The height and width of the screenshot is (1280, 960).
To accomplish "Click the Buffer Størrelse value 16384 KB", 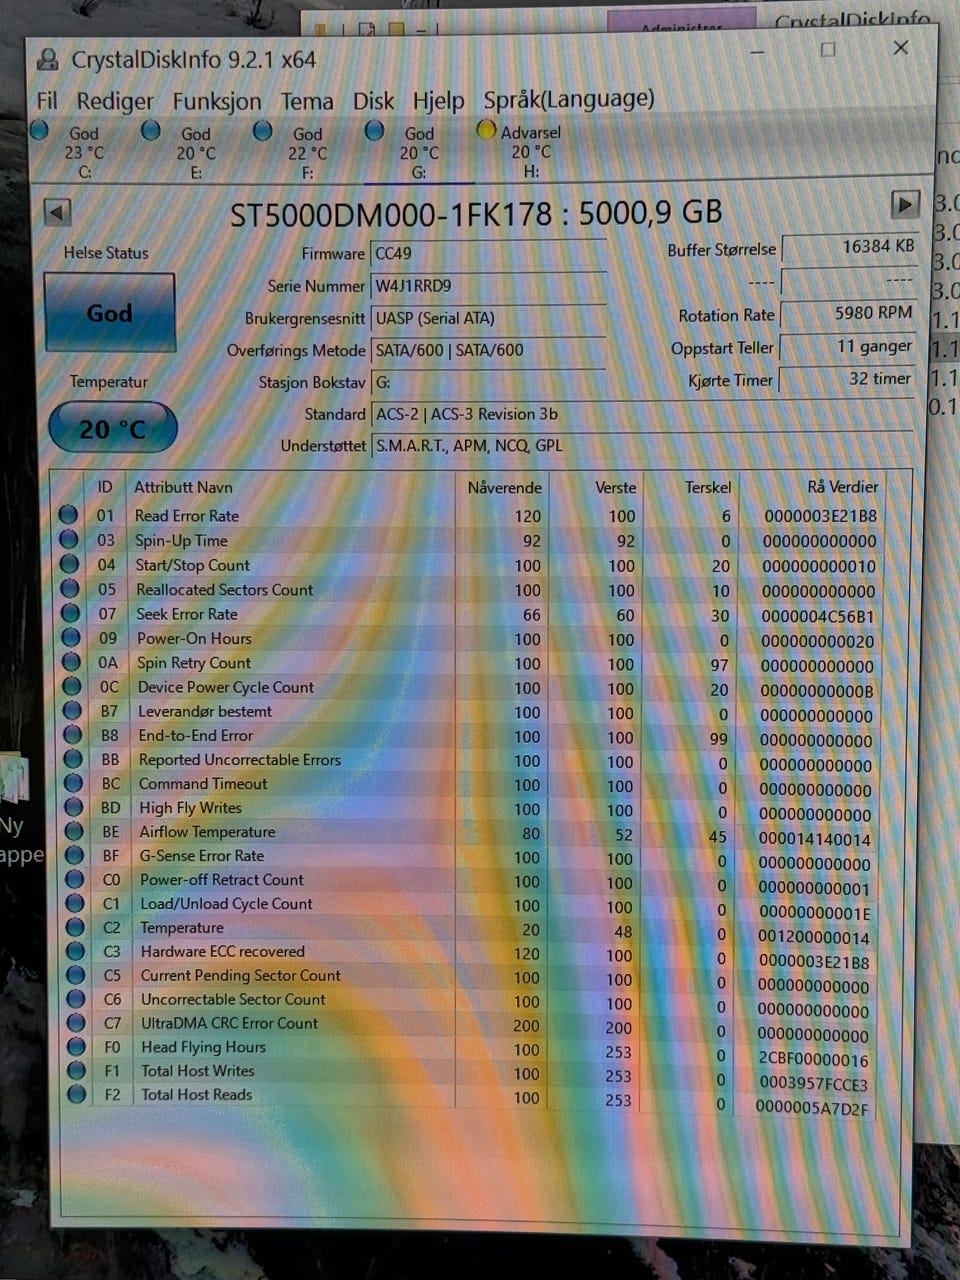I will pos(848,248).
